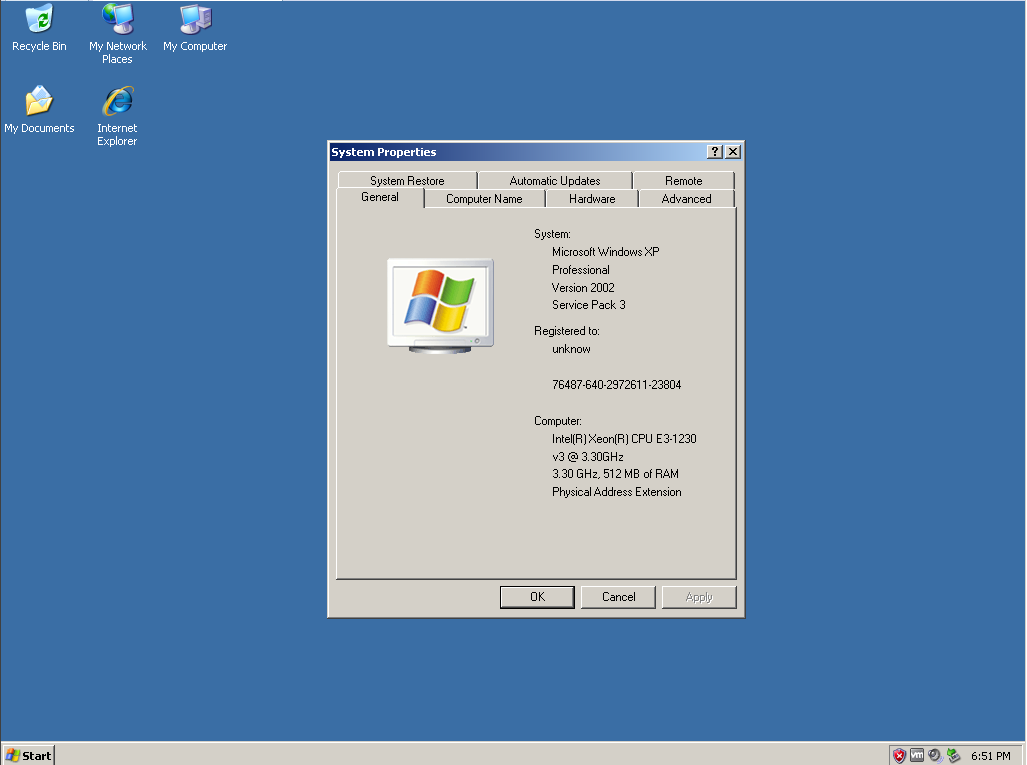Click the 'Professional' edition text
The height and width of the screenshot is (765, 1027).
point(581,270)
